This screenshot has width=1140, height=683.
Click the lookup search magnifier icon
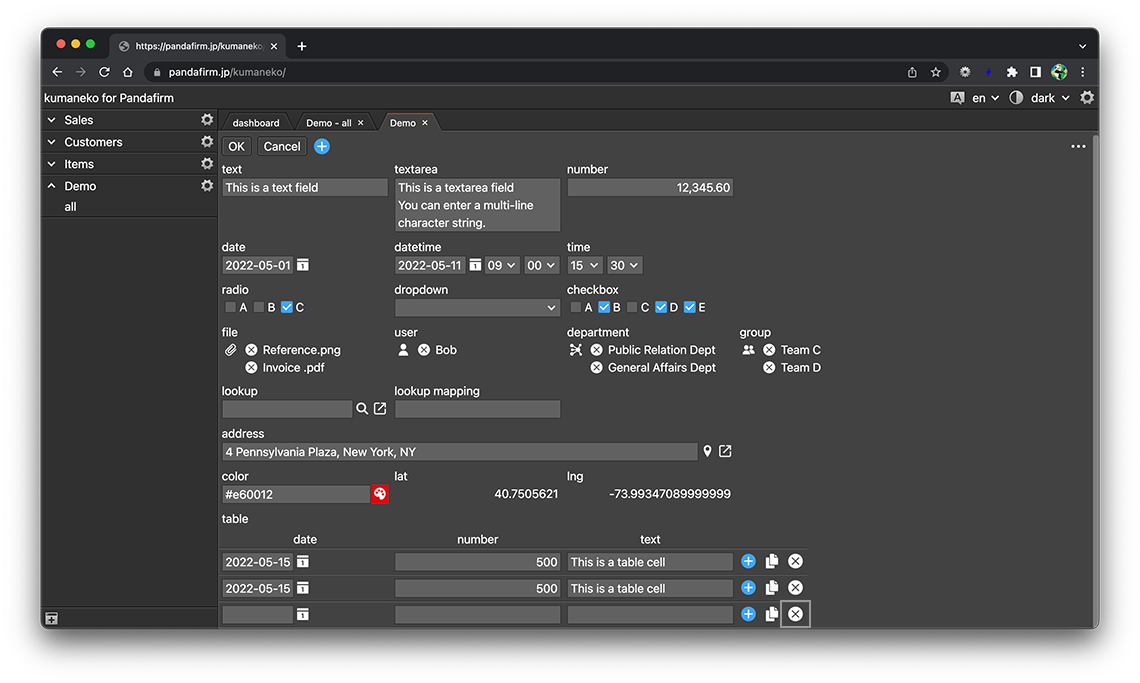coord(362,409)
